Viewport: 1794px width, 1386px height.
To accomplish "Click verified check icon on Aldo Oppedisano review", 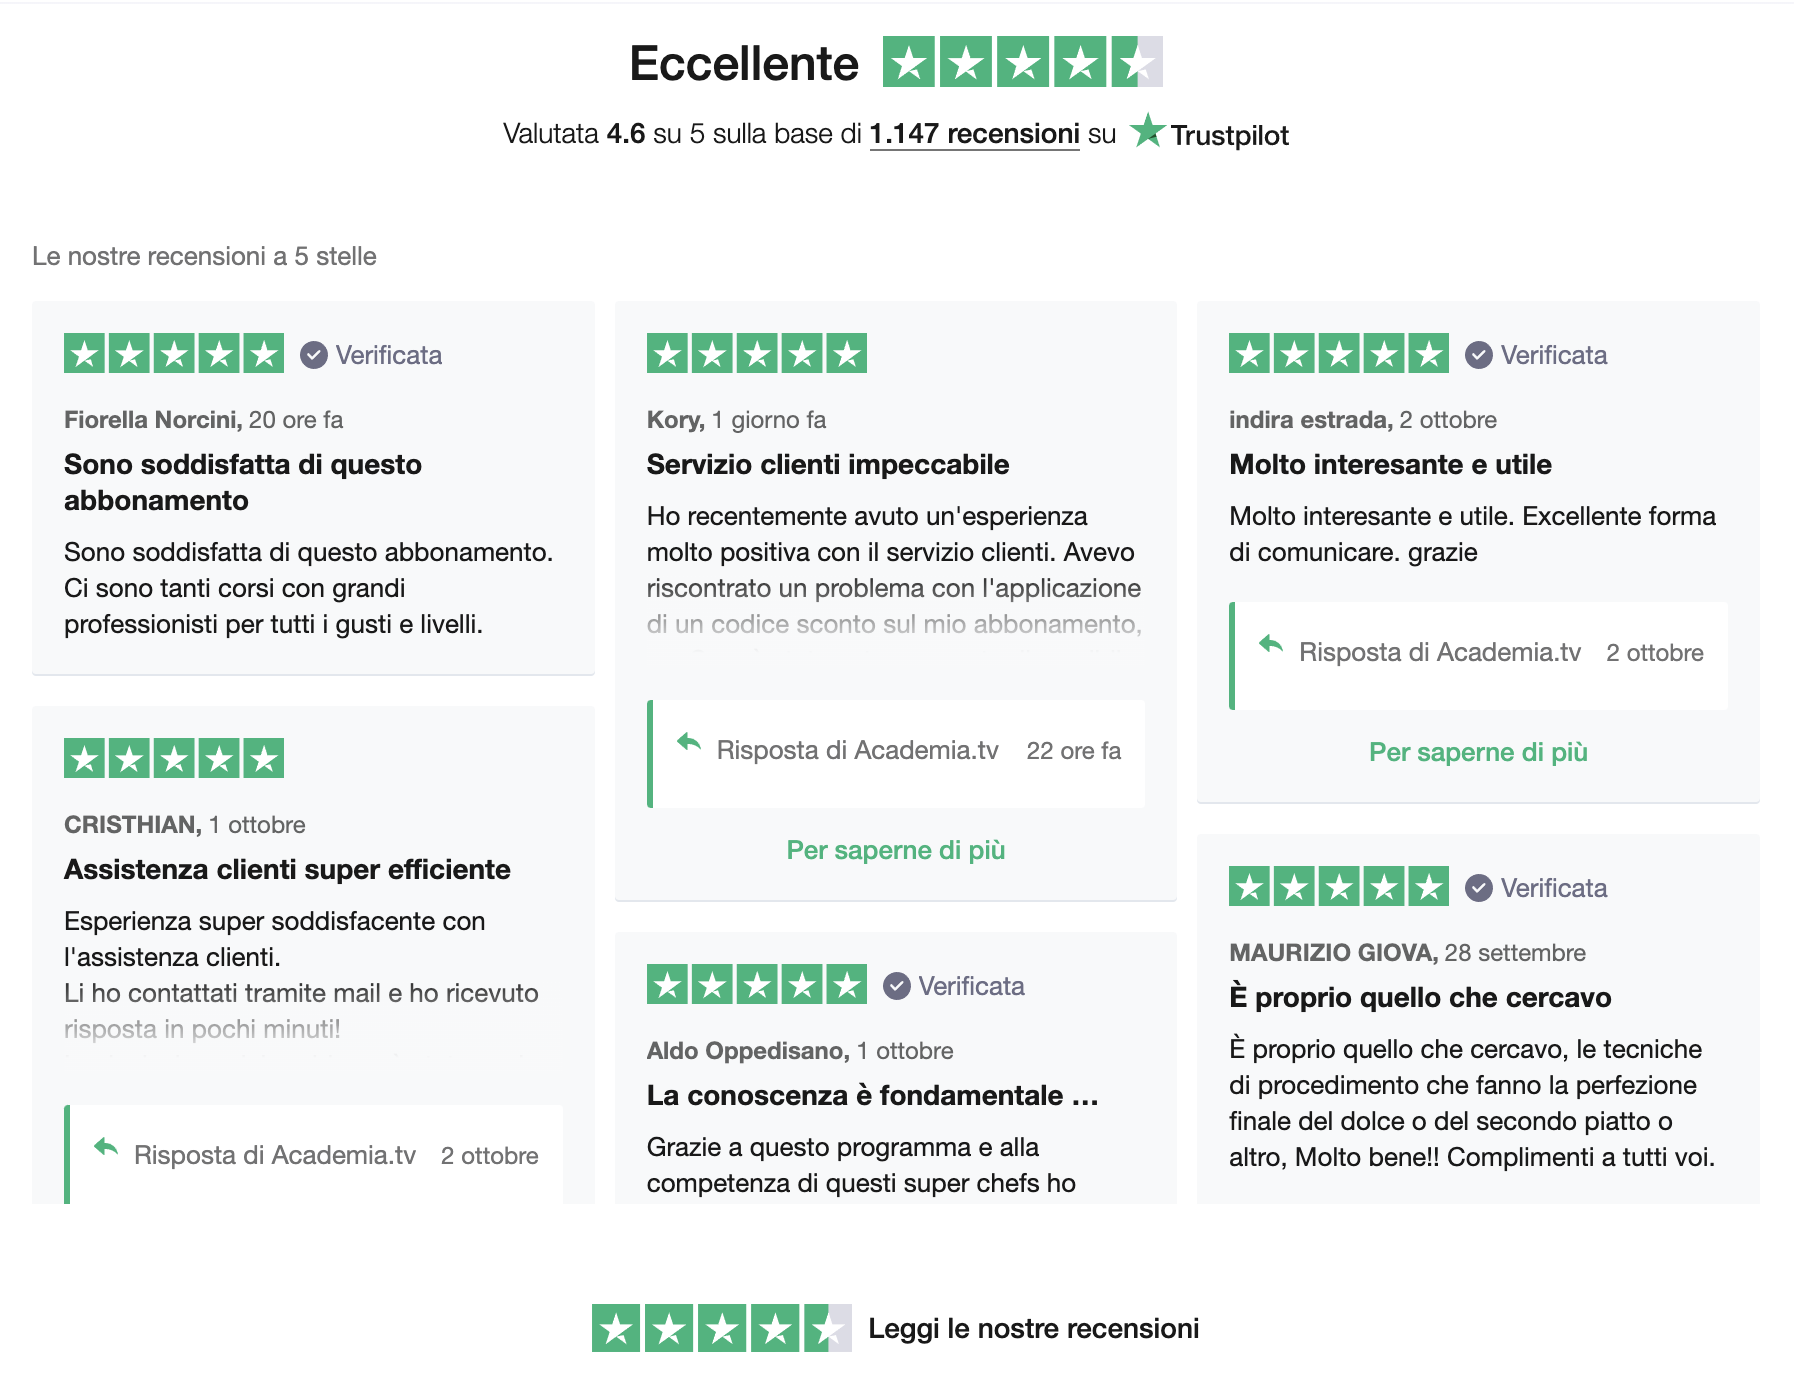I will click(x=897, y=986).
